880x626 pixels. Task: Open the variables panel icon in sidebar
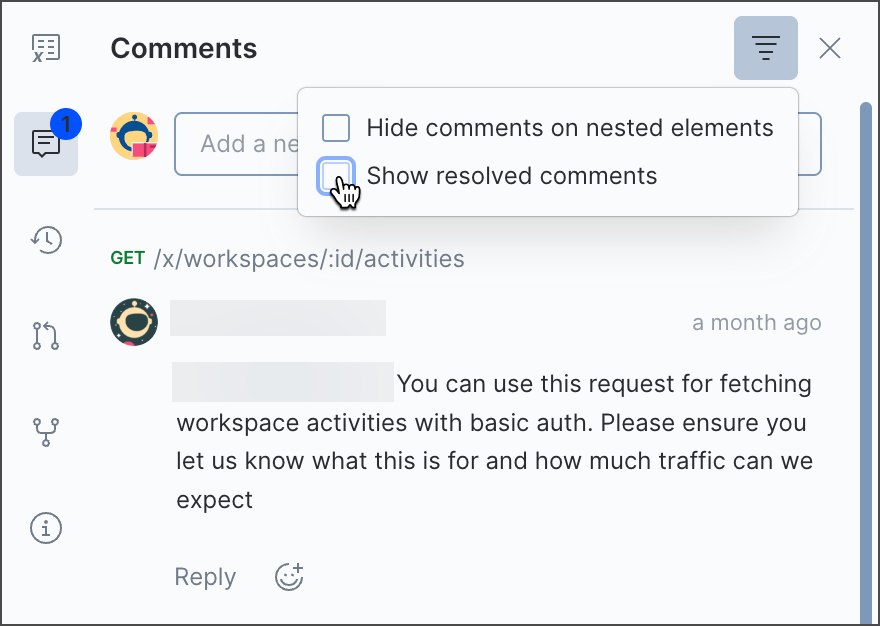[x=46, y=48]
